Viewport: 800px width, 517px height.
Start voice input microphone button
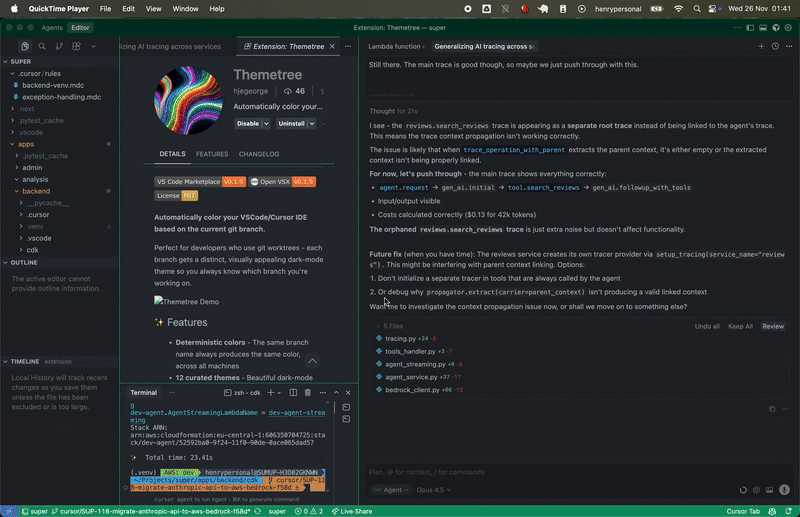point(784,490)
